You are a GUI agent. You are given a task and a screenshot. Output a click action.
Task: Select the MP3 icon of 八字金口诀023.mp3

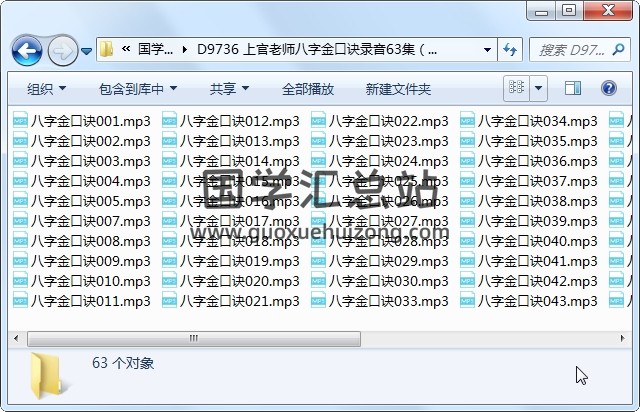click(x=318, y=141)
